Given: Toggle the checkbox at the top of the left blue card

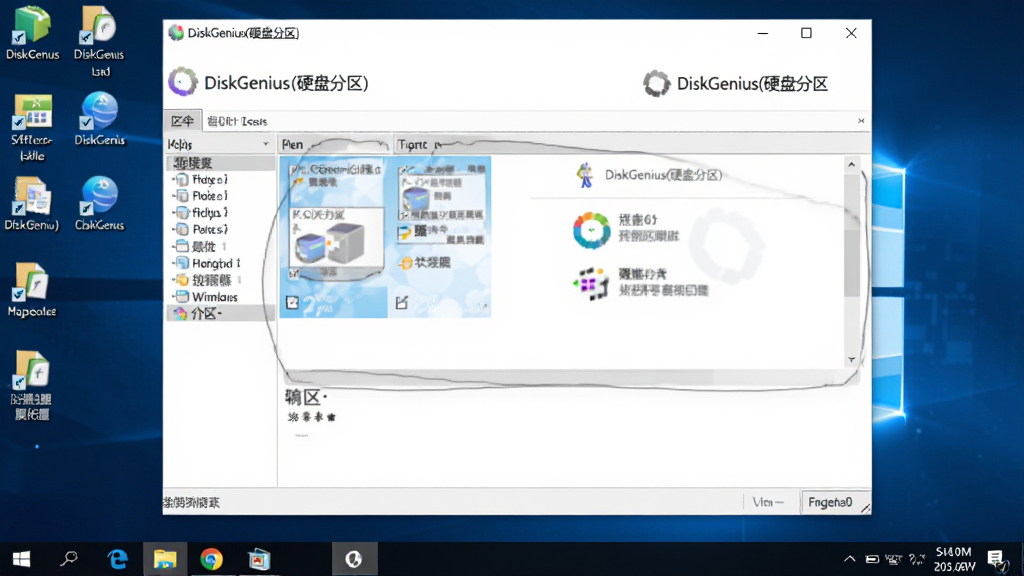Looking at the screenshot, I should click(x=296, y=170).
